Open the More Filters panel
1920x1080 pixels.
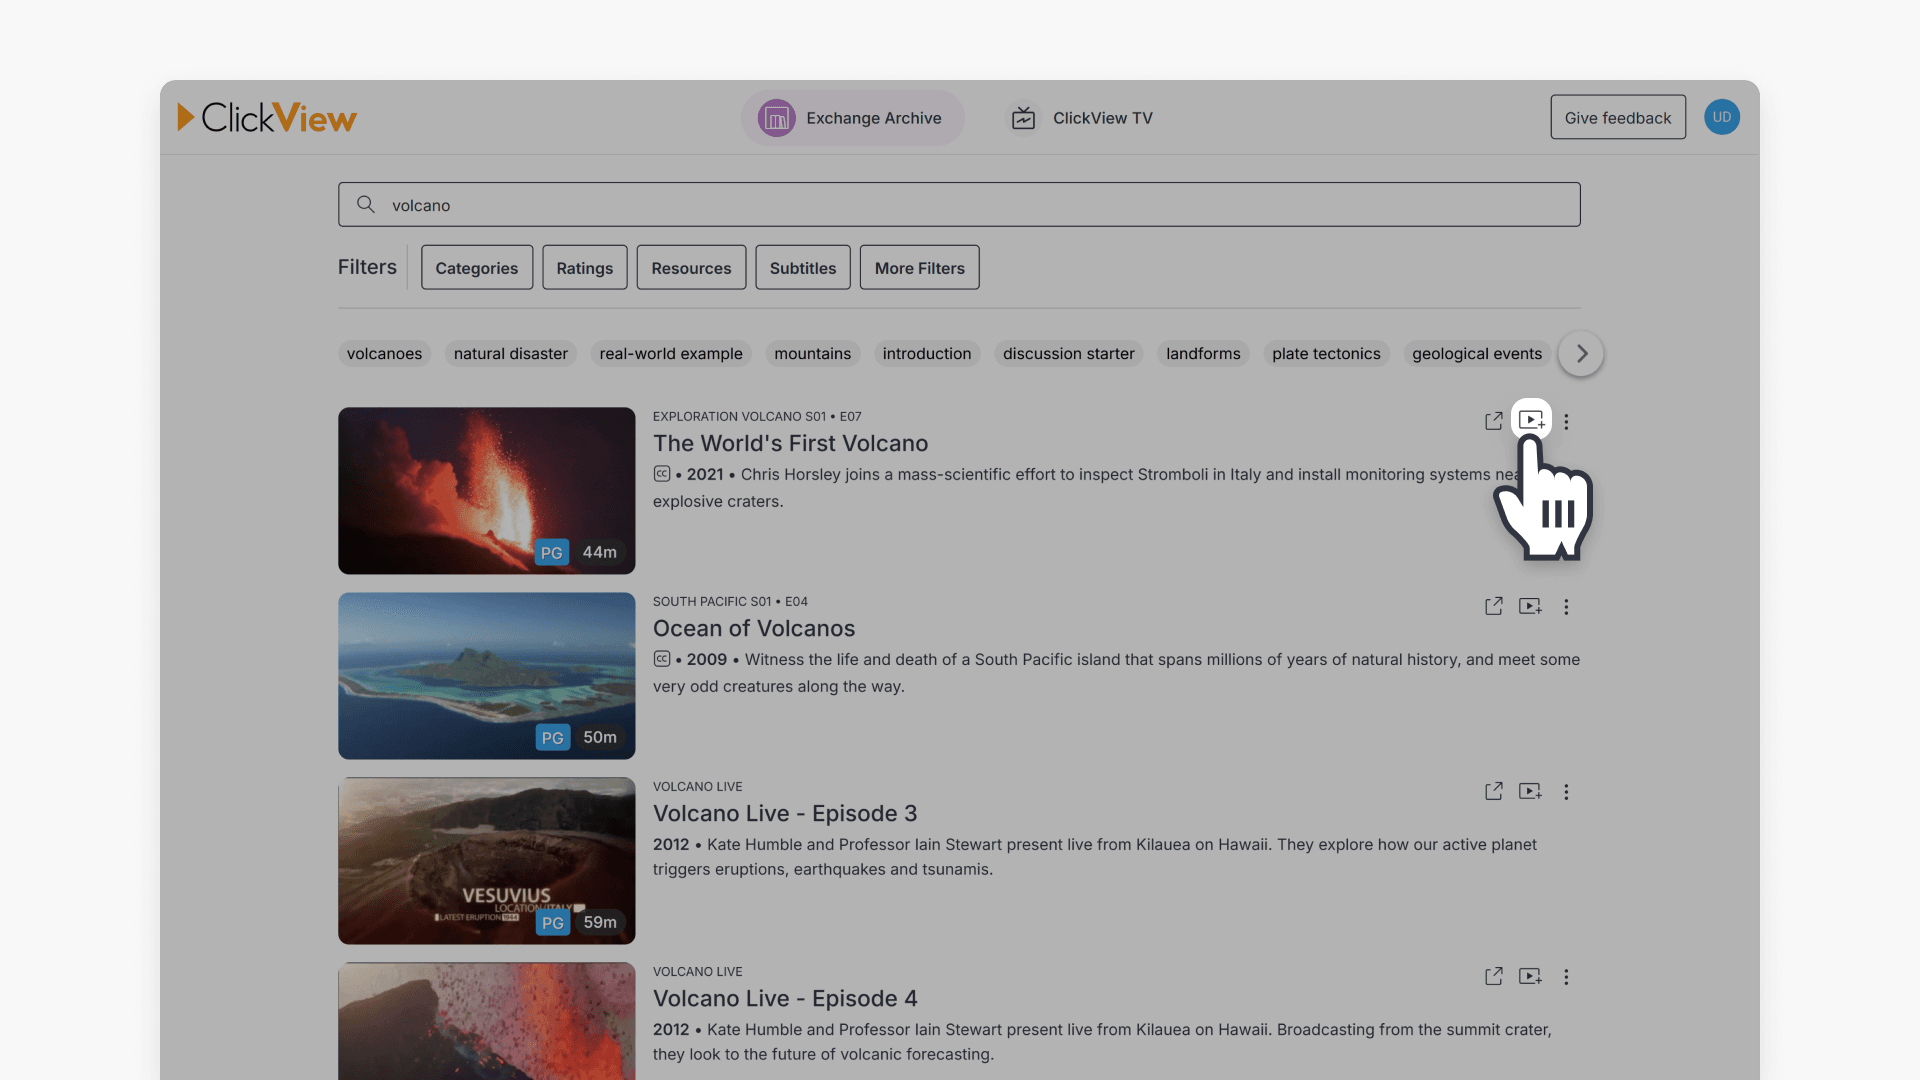(x=919, y=267)
